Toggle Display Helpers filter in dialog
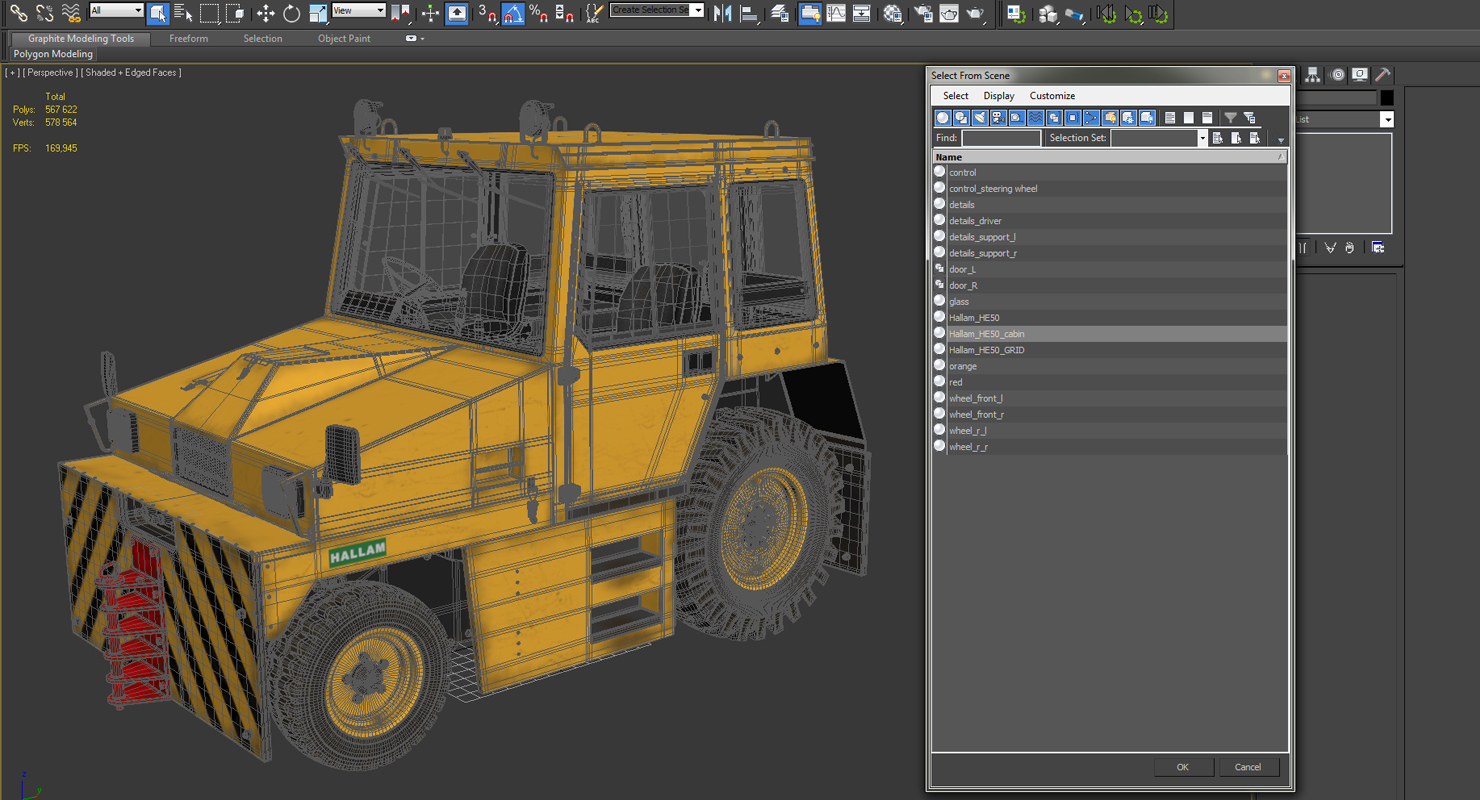Screen dimensions: 1480x800 (x=1017, y=118)
